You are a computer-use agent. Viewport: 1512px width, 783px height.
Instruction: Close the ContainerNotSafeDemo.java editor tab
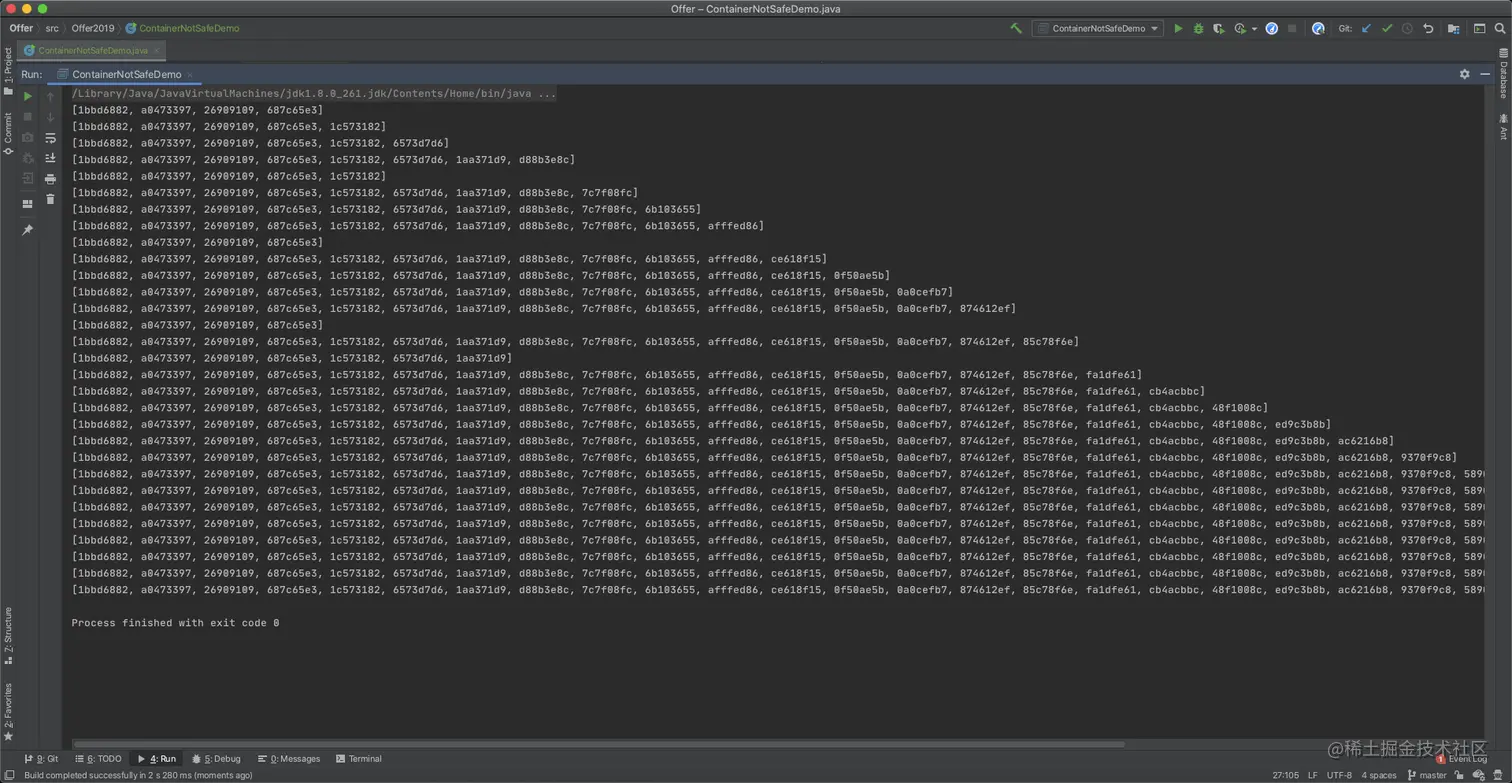[157, 50]
